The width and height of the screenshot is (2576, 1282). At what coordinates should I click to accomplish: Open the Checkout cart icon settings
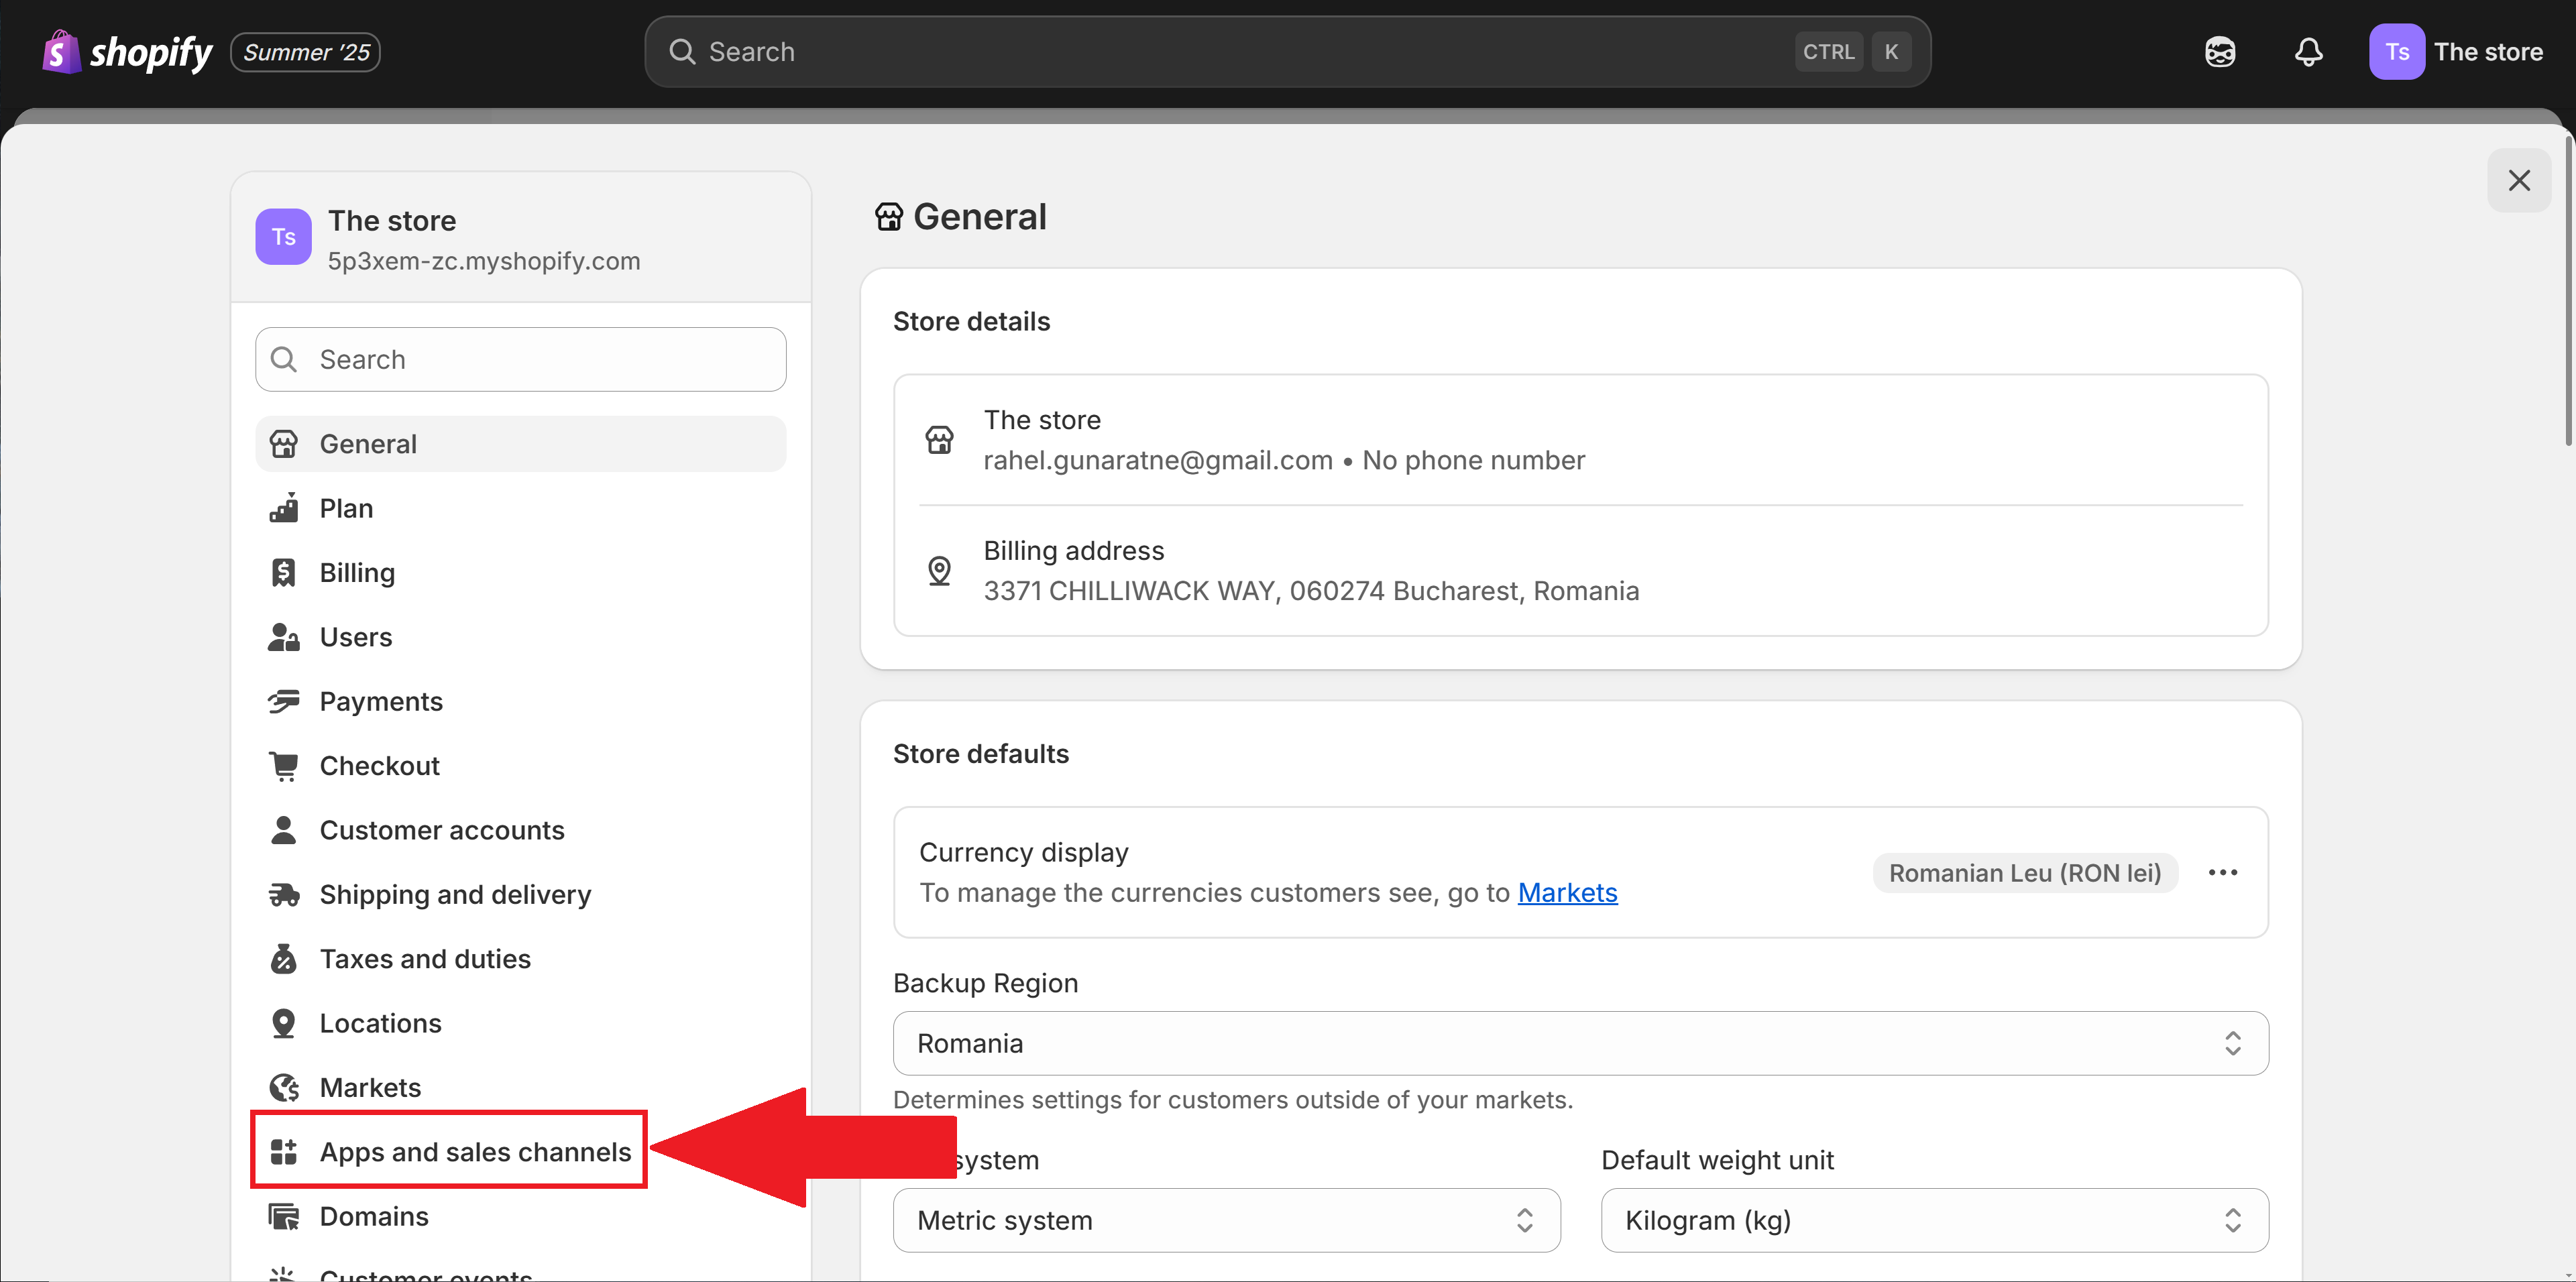click(x=284, y=765)
